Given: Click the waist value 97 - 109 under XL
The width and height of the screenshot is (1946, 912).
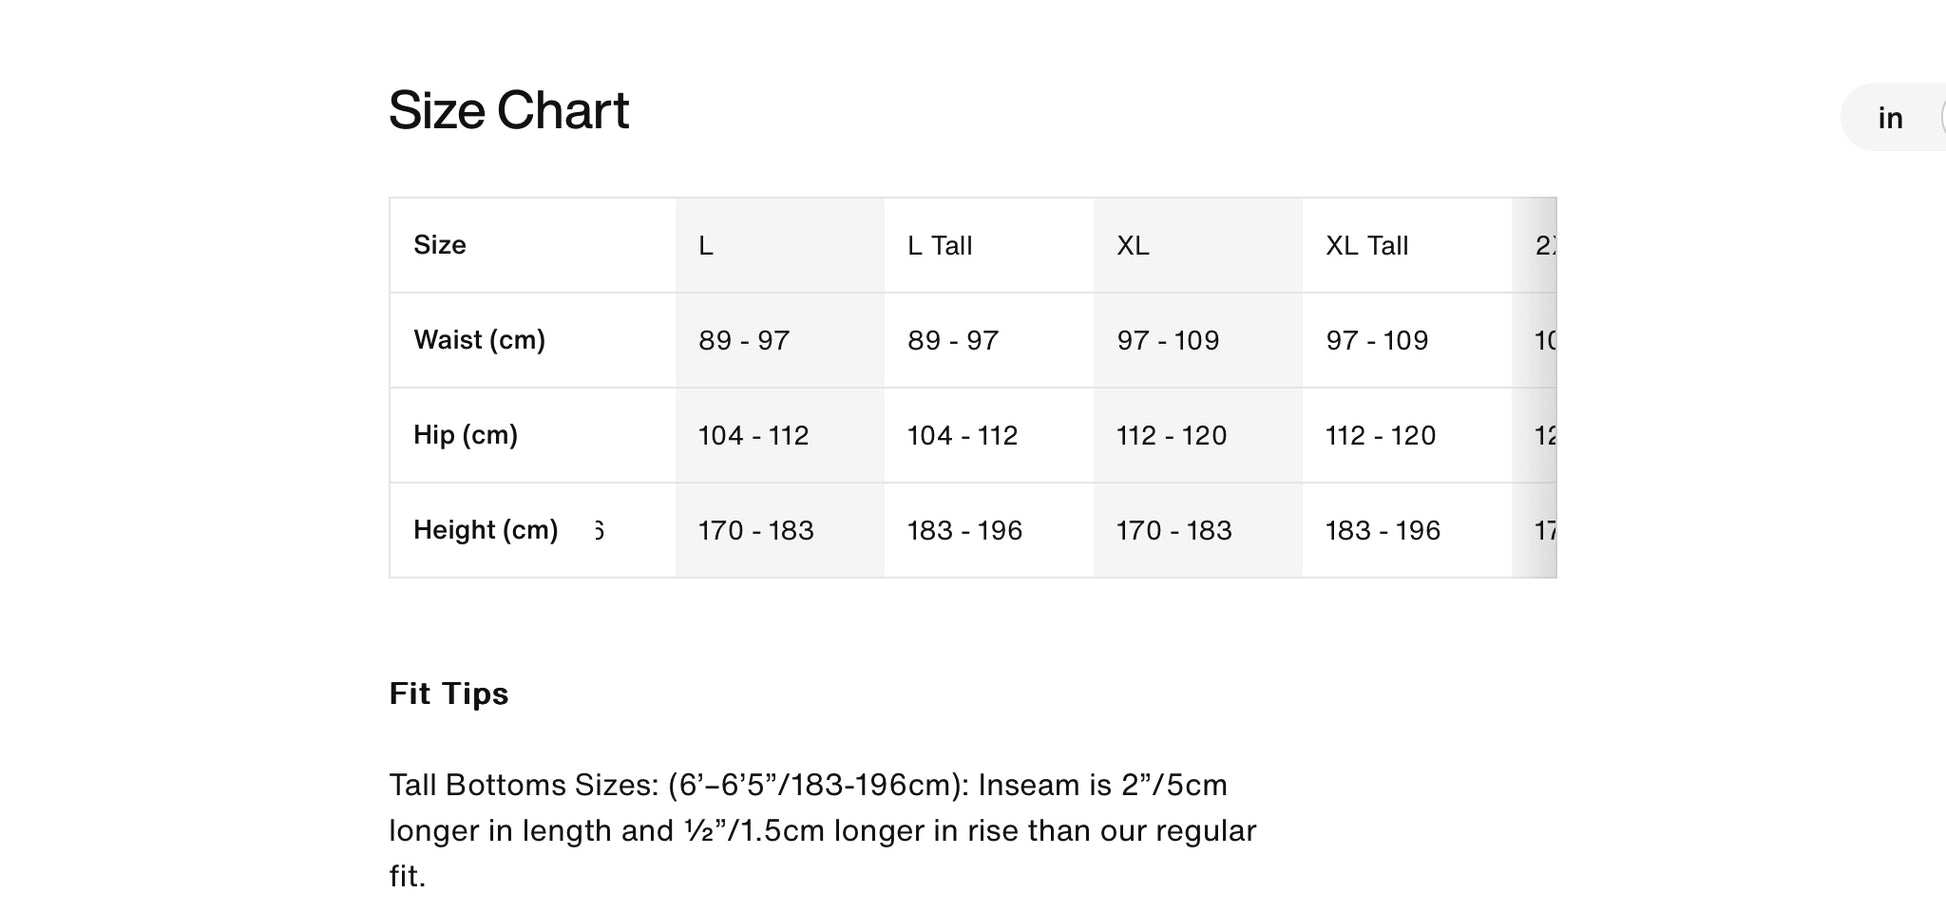Looking at the screenshot, I should point(1168,341).
